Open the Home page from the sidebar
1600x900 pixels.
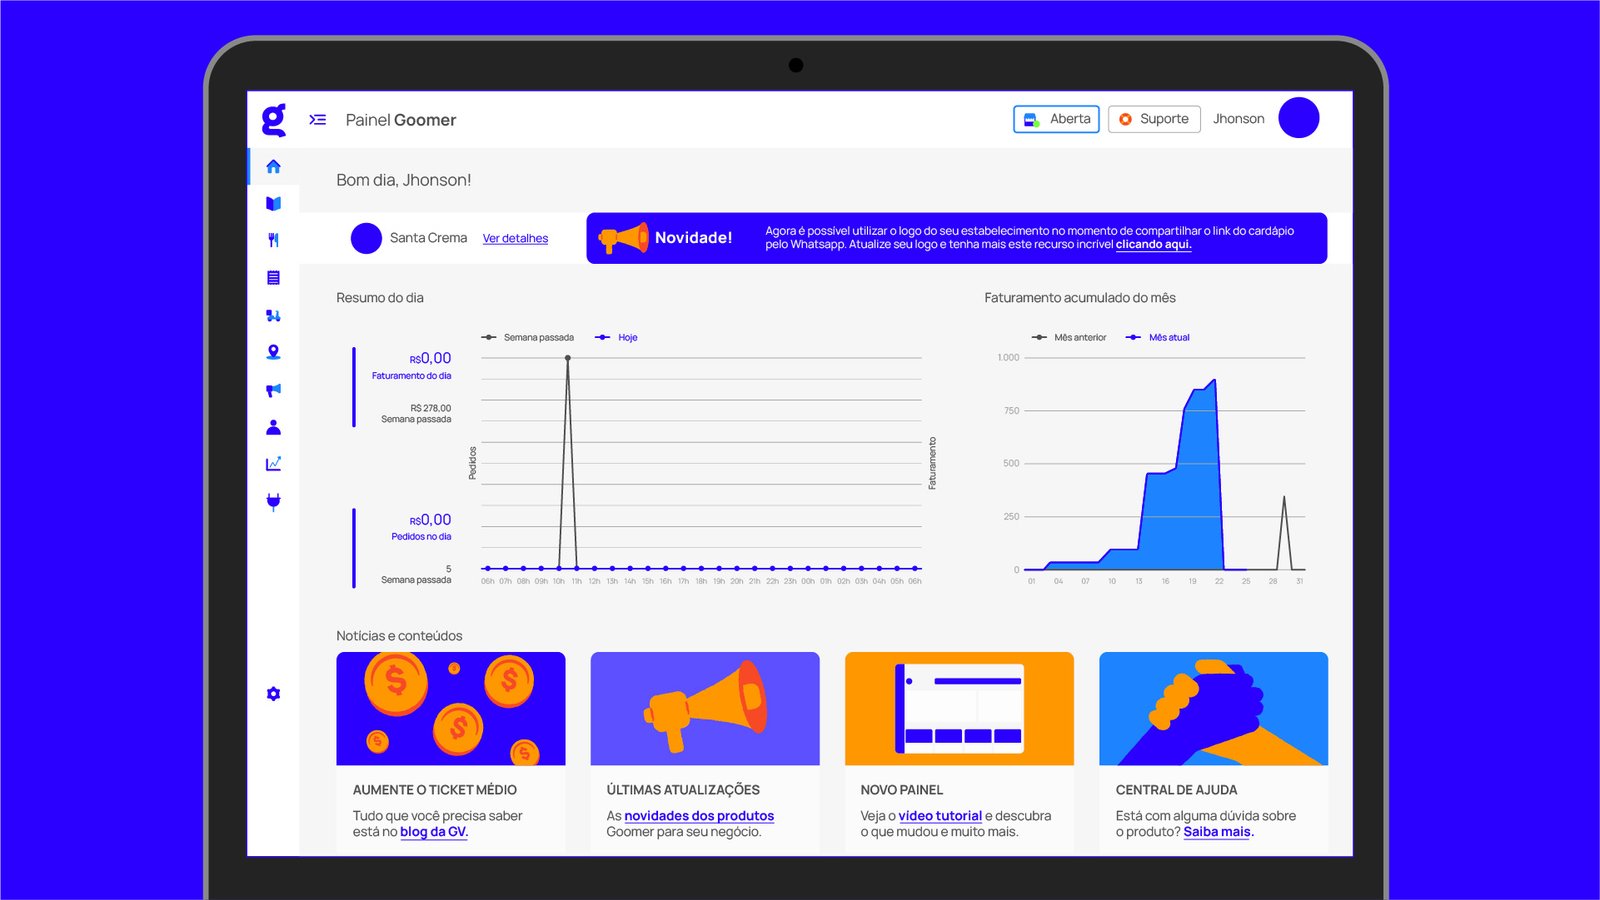tap(273, 166)
